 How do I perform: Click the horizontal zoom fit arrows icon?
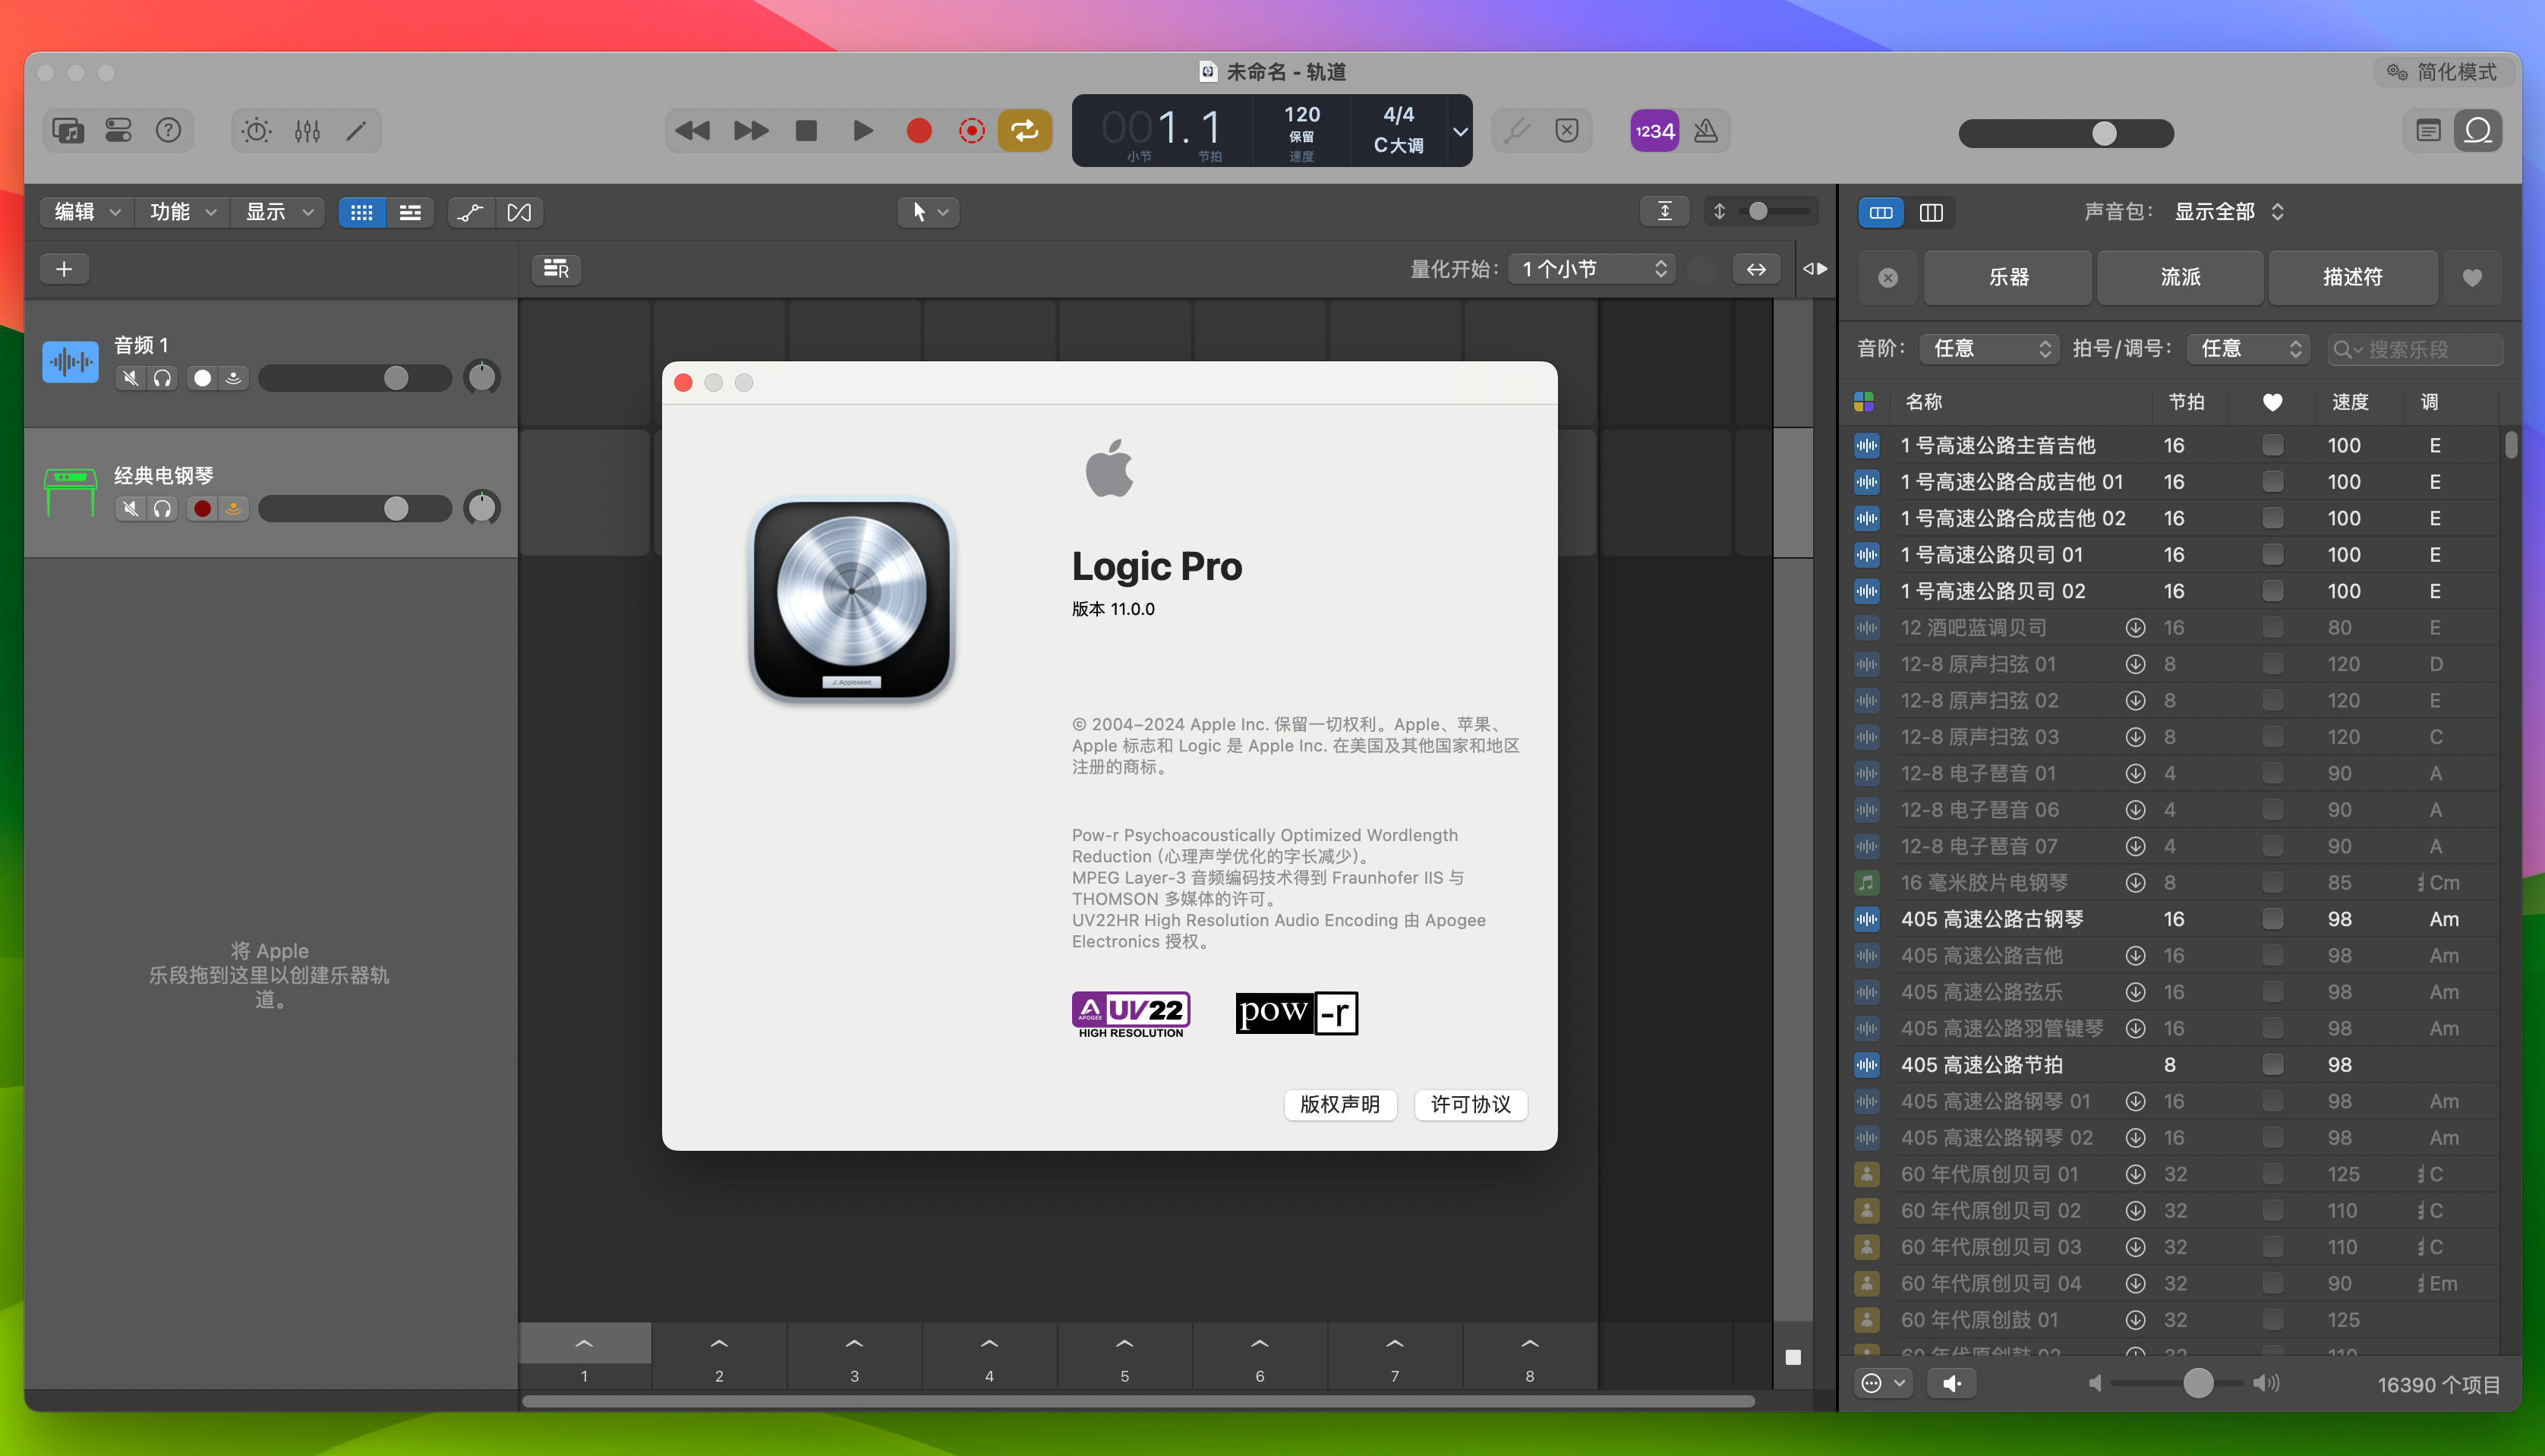(1755, 269)
